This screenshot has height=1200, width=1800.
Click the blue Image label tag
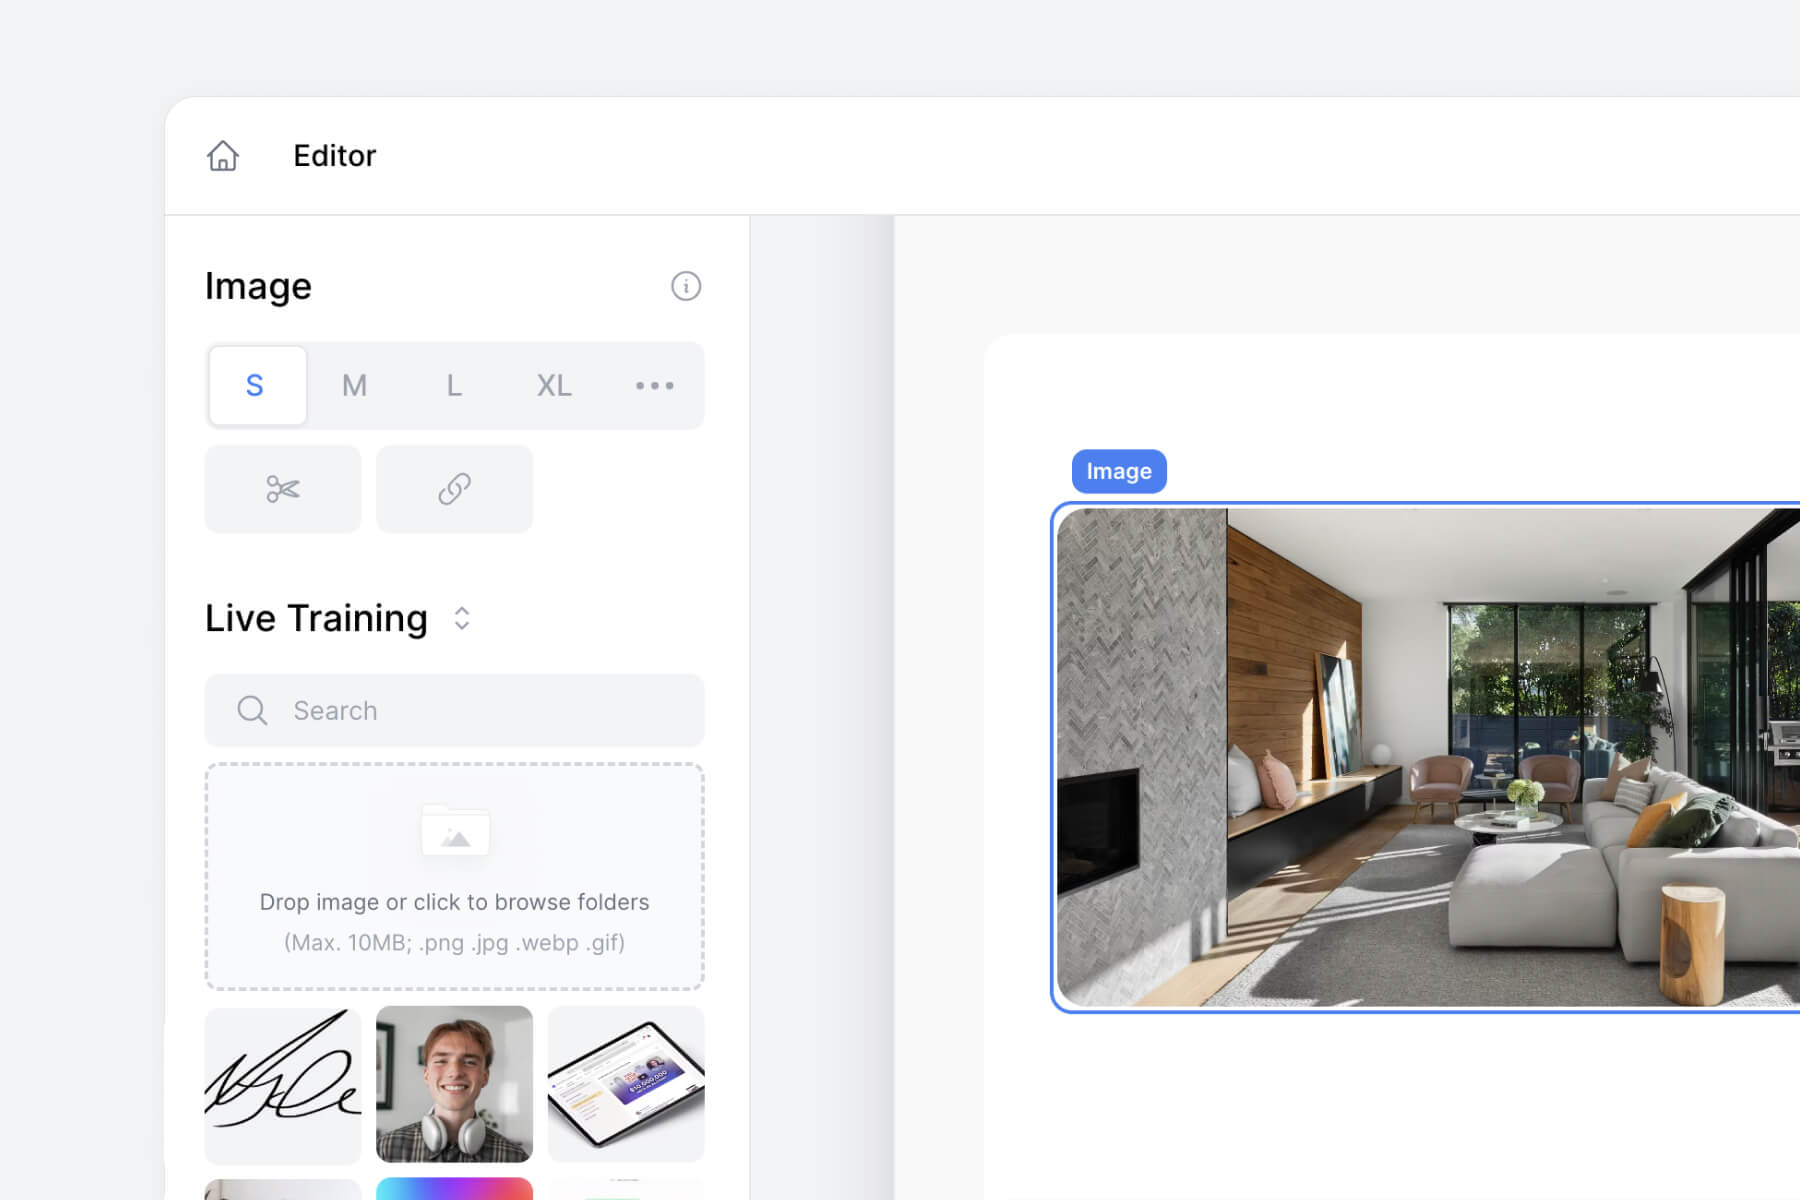[1118, 471]
